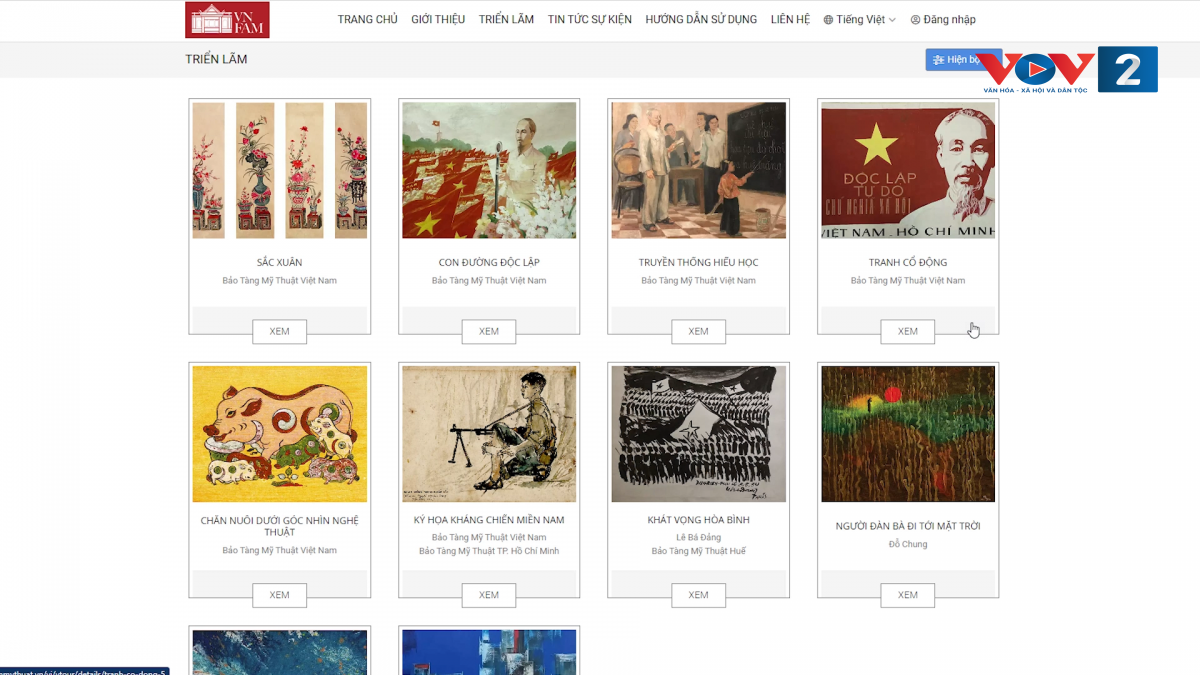Click XEM button under CON ĐƯỜNG ĐỘC LẬP

click(489, 332)
